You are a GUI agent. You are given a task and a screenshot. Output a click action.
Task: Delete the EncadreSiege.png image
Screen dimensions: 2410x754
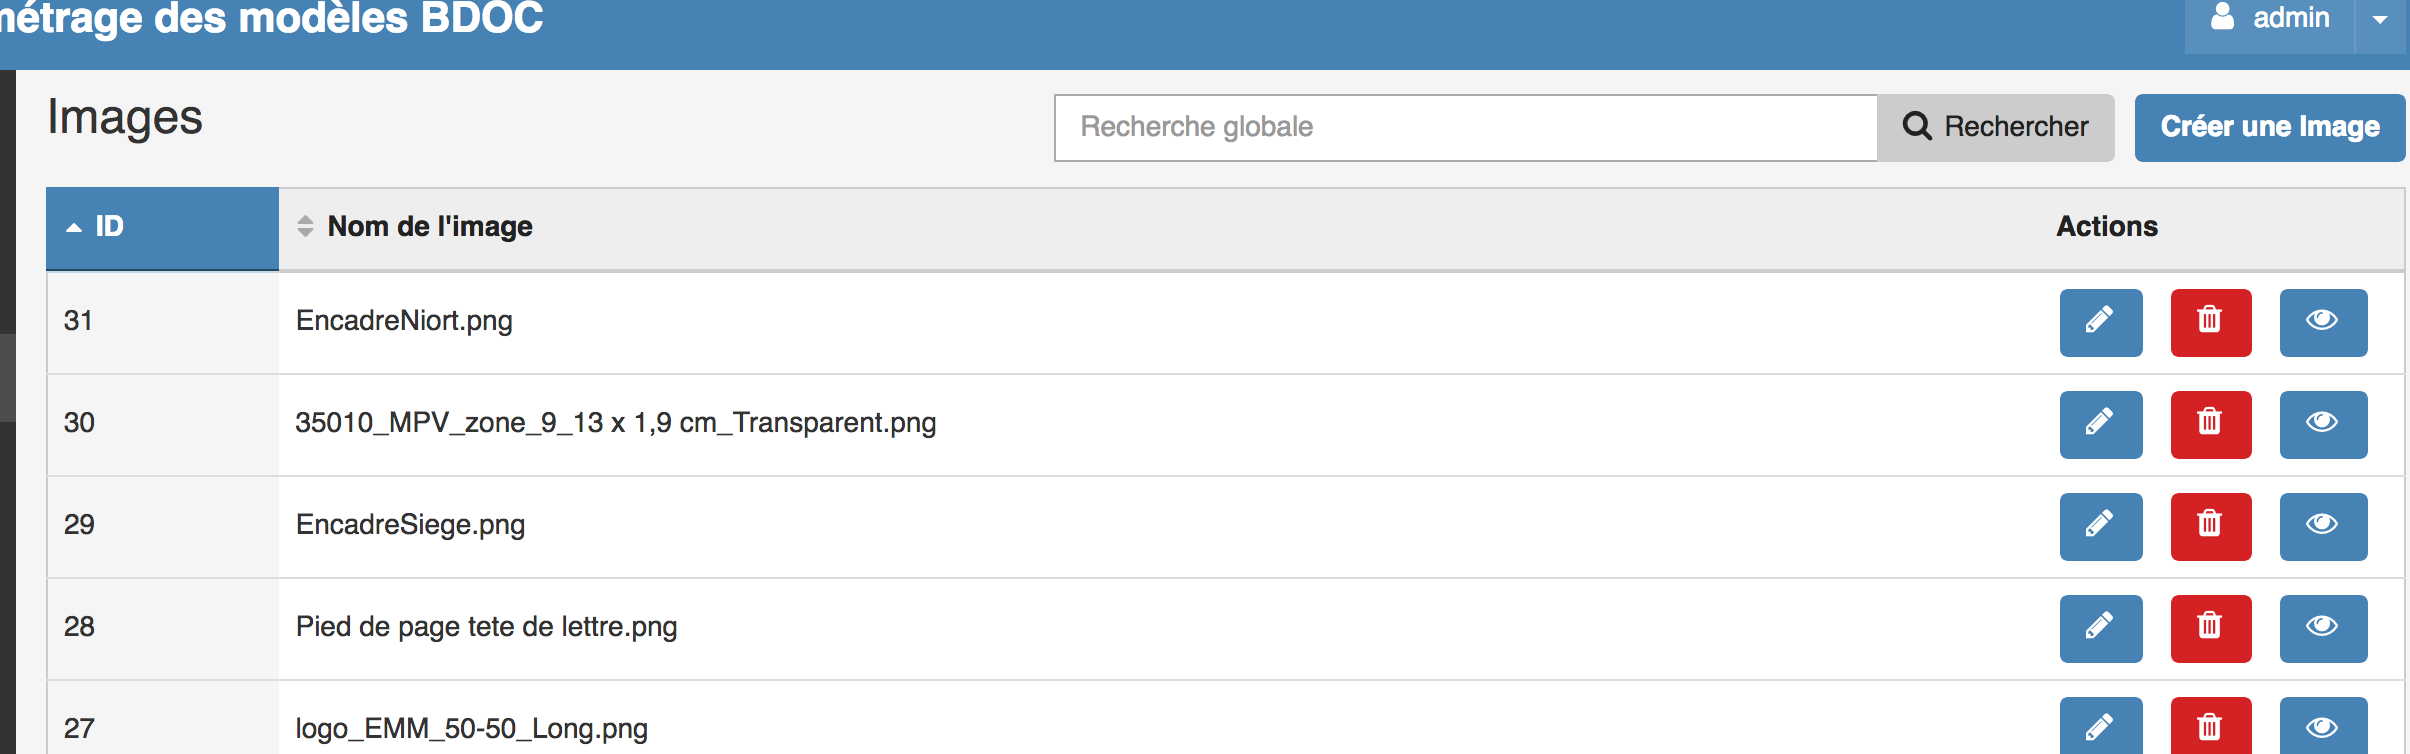coord(2211,527)
